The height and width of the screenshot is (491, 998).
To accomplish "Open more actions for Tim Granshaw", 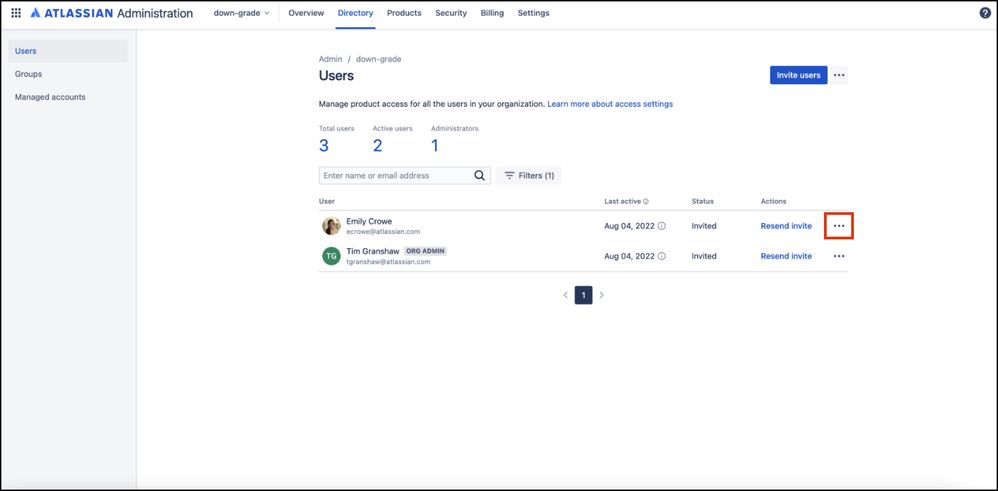I will [x=839, y=256].
